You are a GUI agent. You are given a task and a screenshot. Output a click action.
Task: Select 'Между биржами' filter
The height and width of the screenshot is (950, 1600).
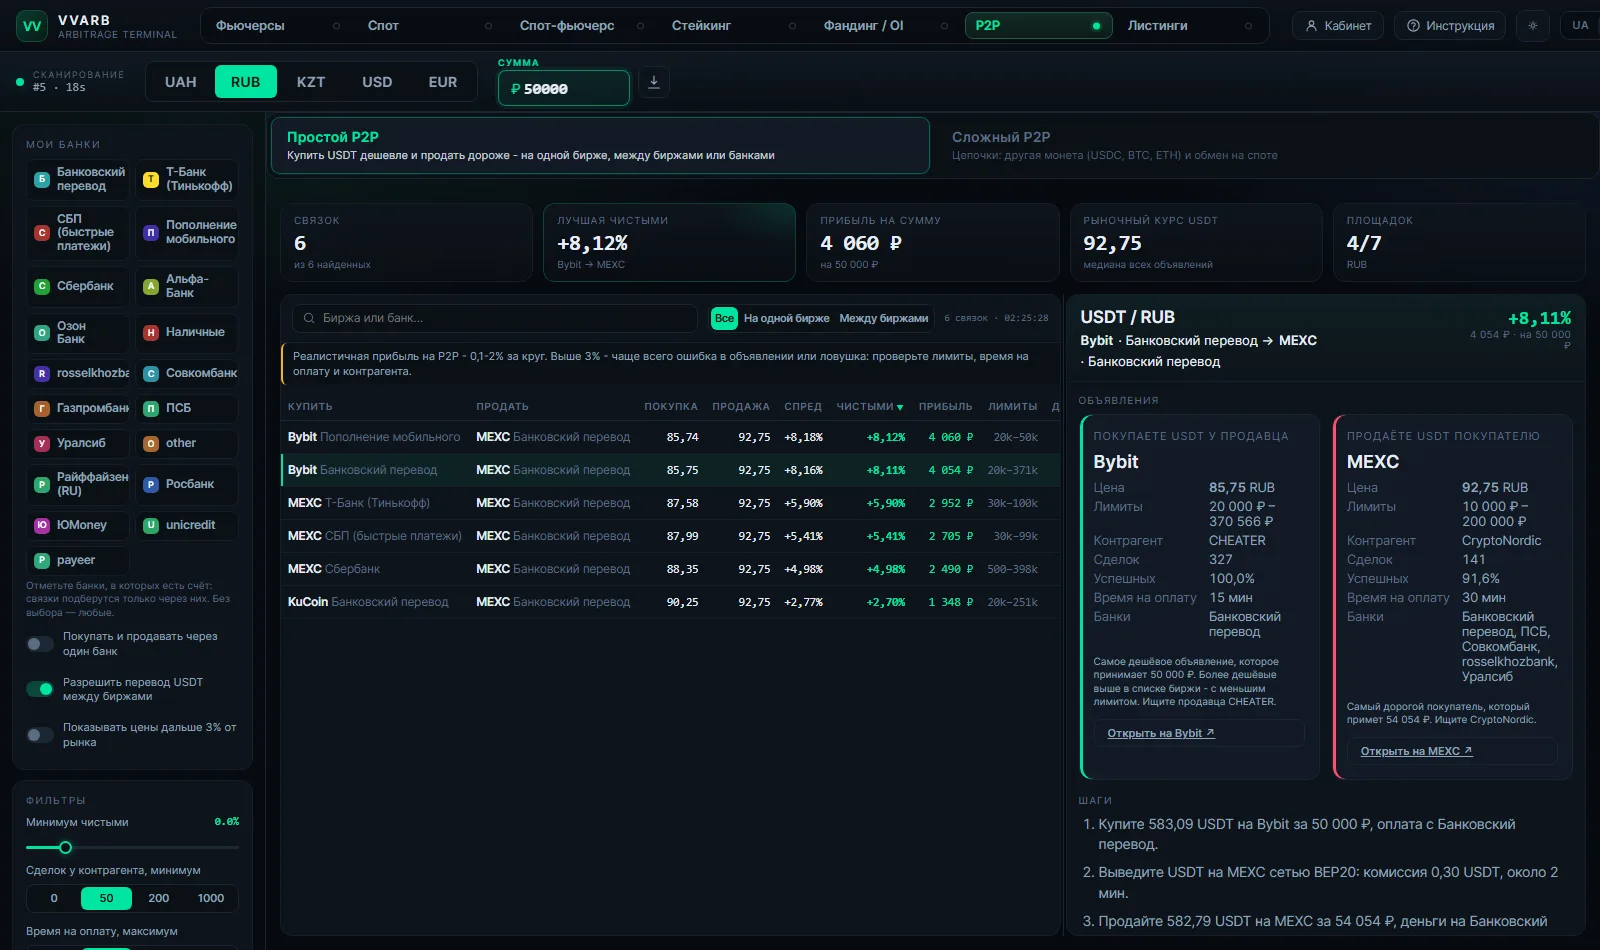(884, 318)
